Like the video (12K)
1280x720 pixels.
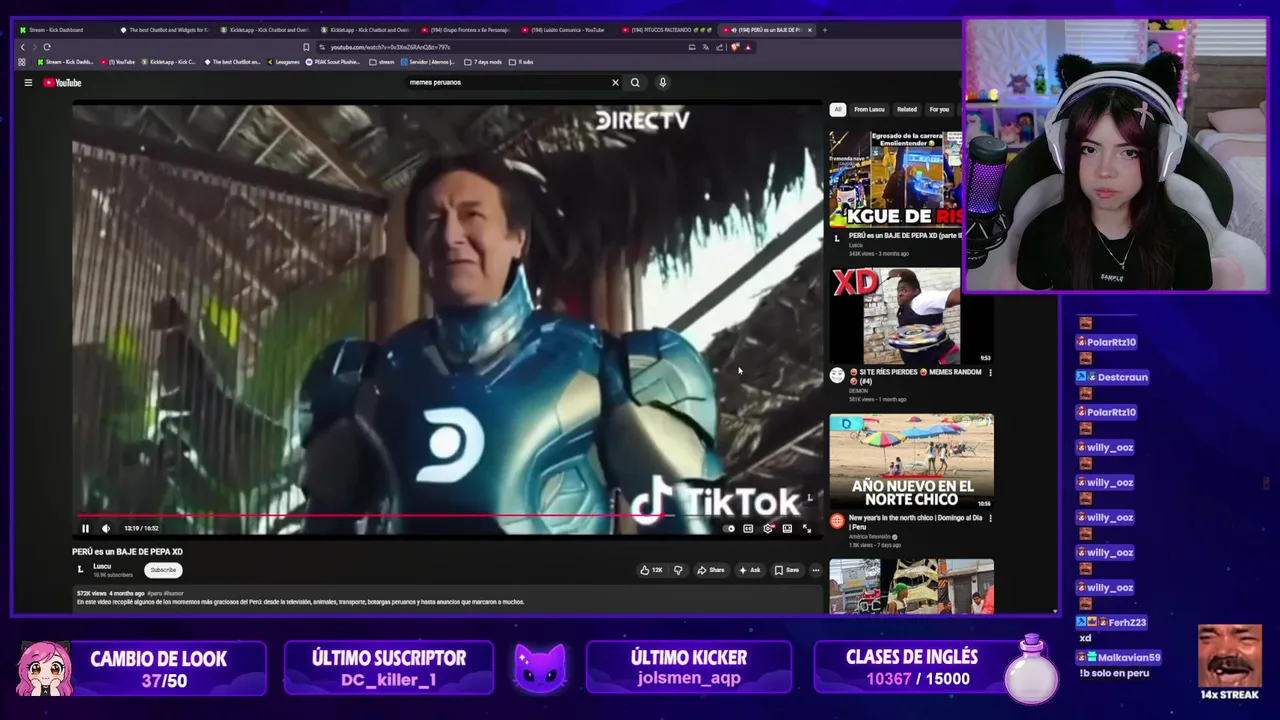651,570
